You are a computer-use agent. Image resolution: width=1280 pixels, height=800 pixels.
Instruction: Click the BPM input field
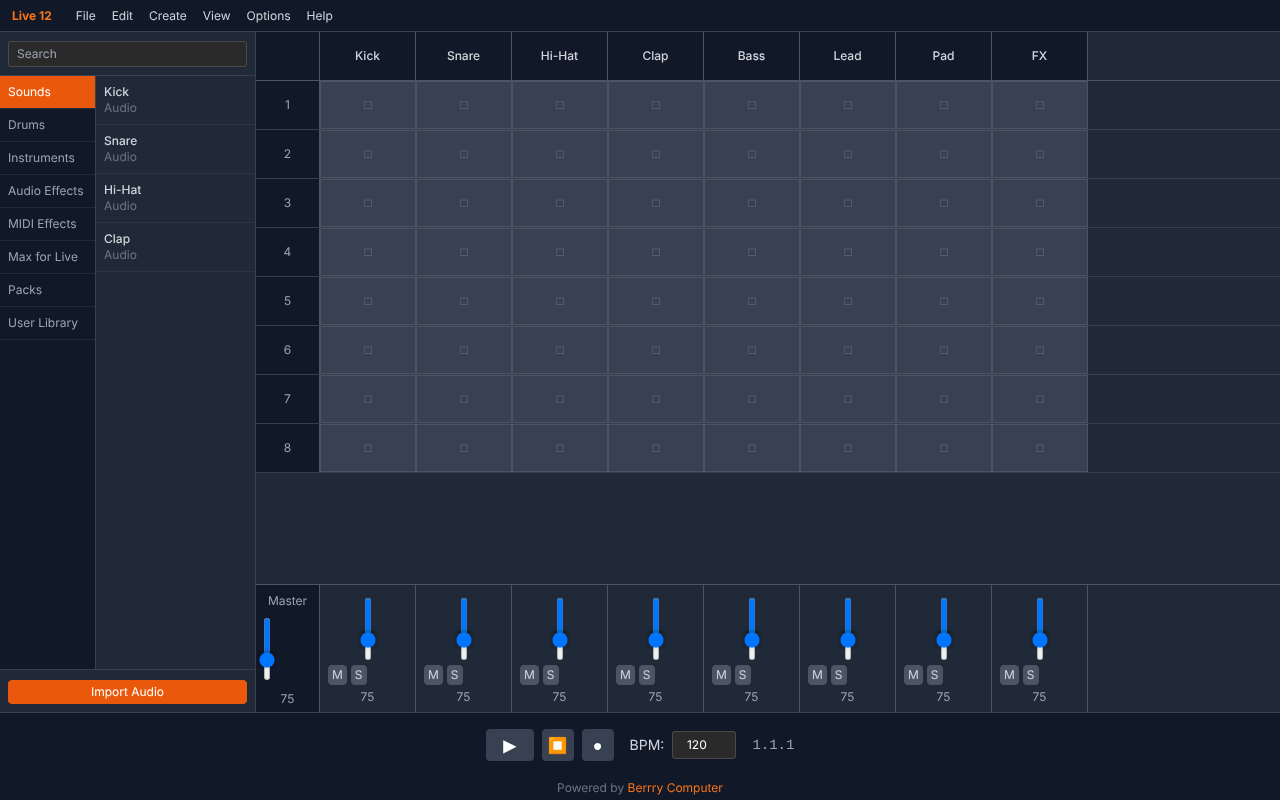click(x=703, y=744)
